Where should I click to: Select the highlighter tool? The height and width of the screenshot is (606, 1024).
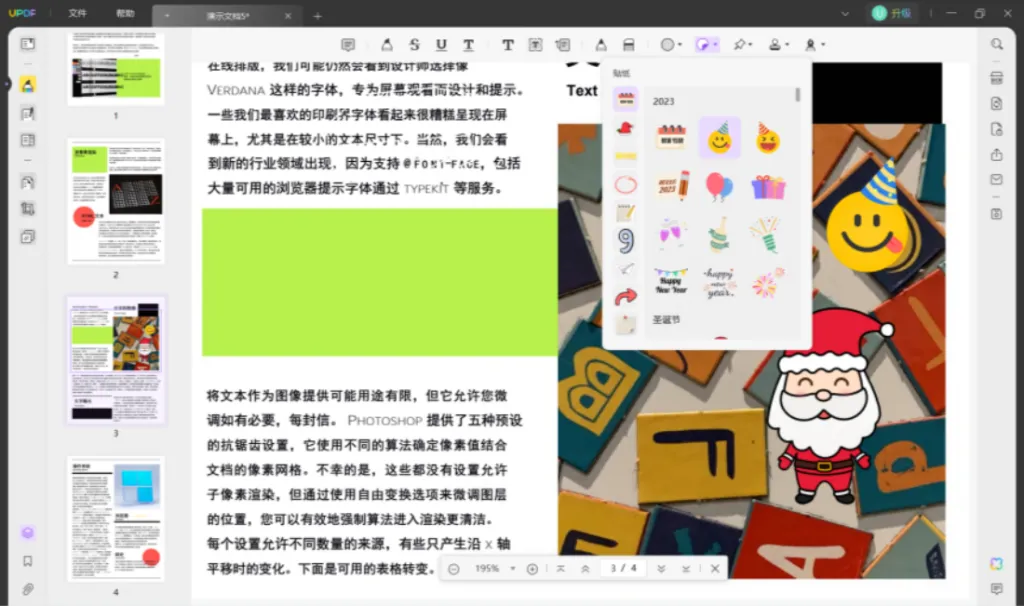(x=387, y=44)
